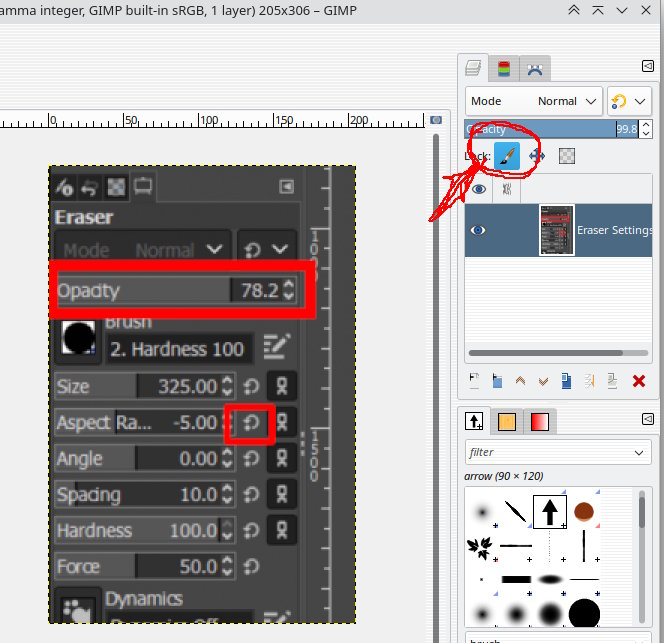Viewport: 664px width, 643px height.
Task: Select the brown sphere brush
Action: point(584,512)
